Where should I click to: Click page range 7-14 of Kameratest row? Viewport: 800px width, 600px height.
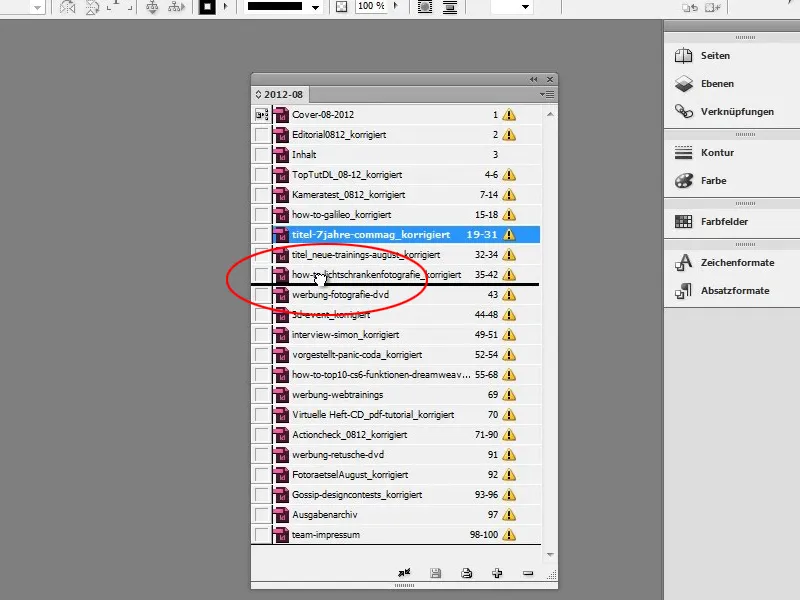coord(488,194)
